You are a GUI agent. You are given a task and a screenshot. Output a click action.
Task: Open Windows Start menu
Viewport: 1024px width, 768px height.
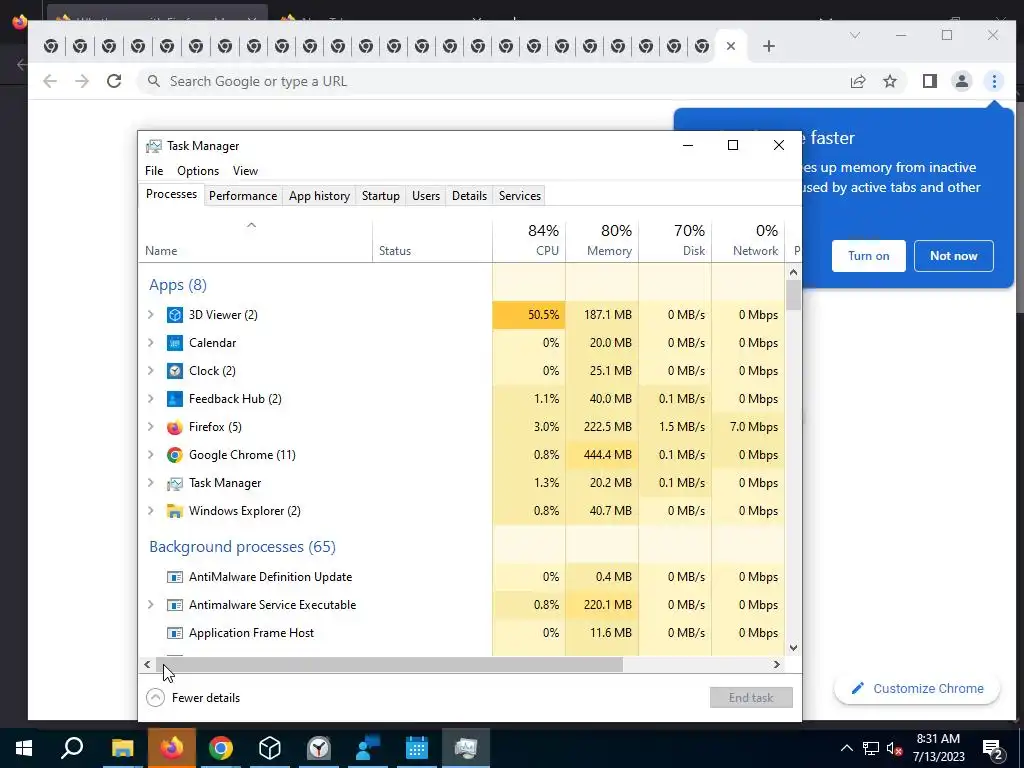(24, 748)
